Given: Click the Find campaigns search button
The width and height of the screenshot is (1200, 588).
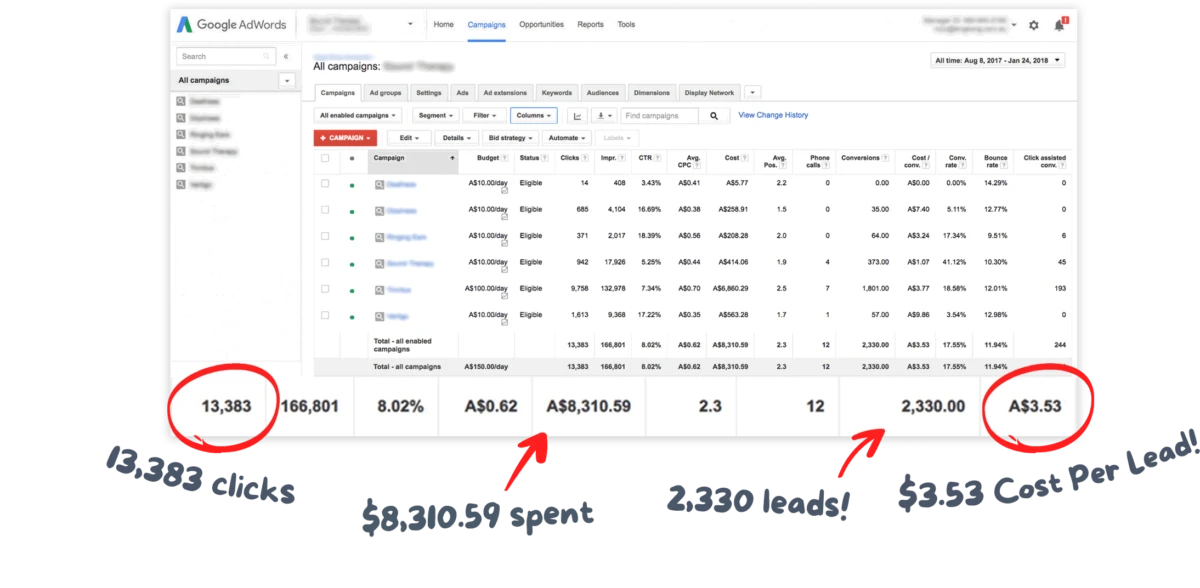Looking at the screenshot, I should tap(714, 116).
